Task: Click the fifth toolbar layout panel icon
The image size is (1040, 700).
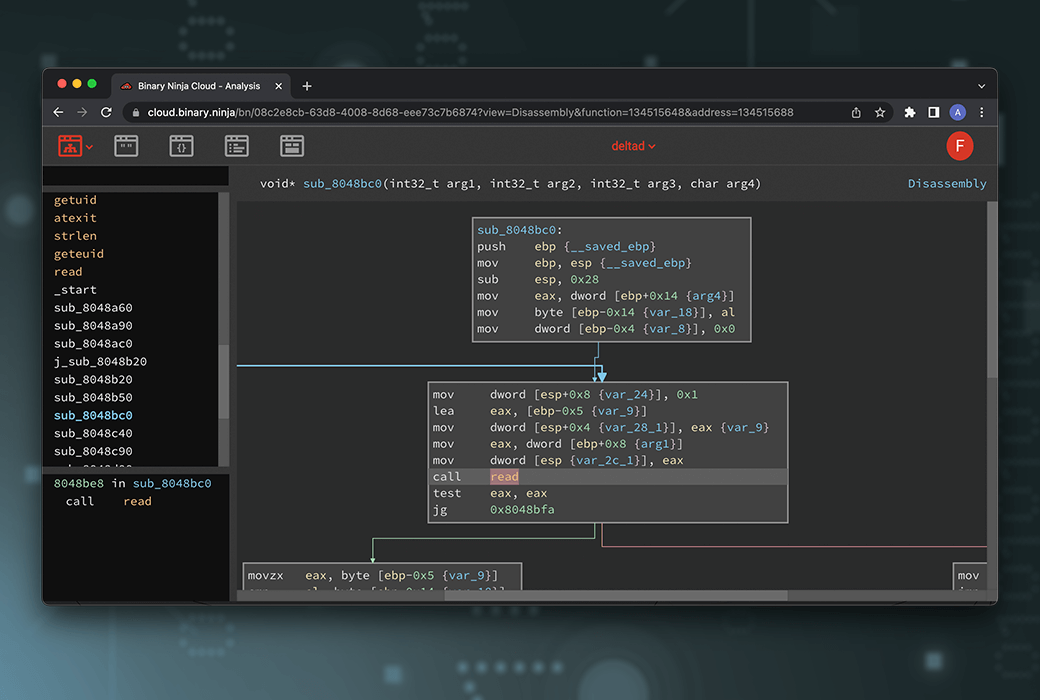Action: 291,146
